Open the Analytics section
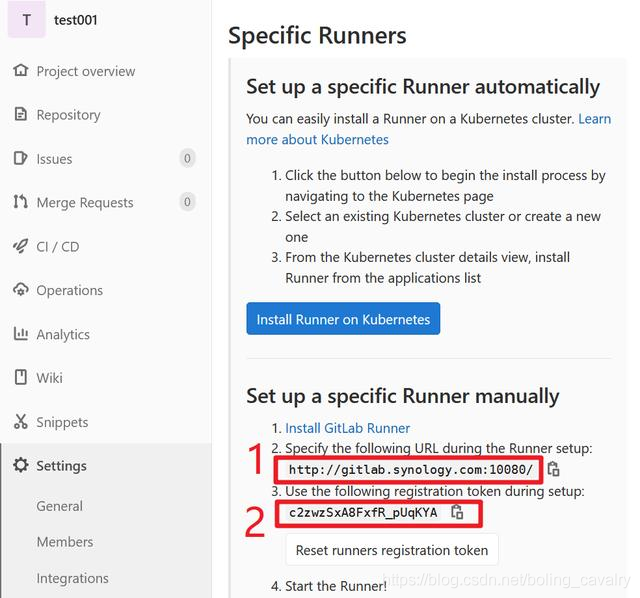Viewport: 640px width, 598px height. point(63,335)
